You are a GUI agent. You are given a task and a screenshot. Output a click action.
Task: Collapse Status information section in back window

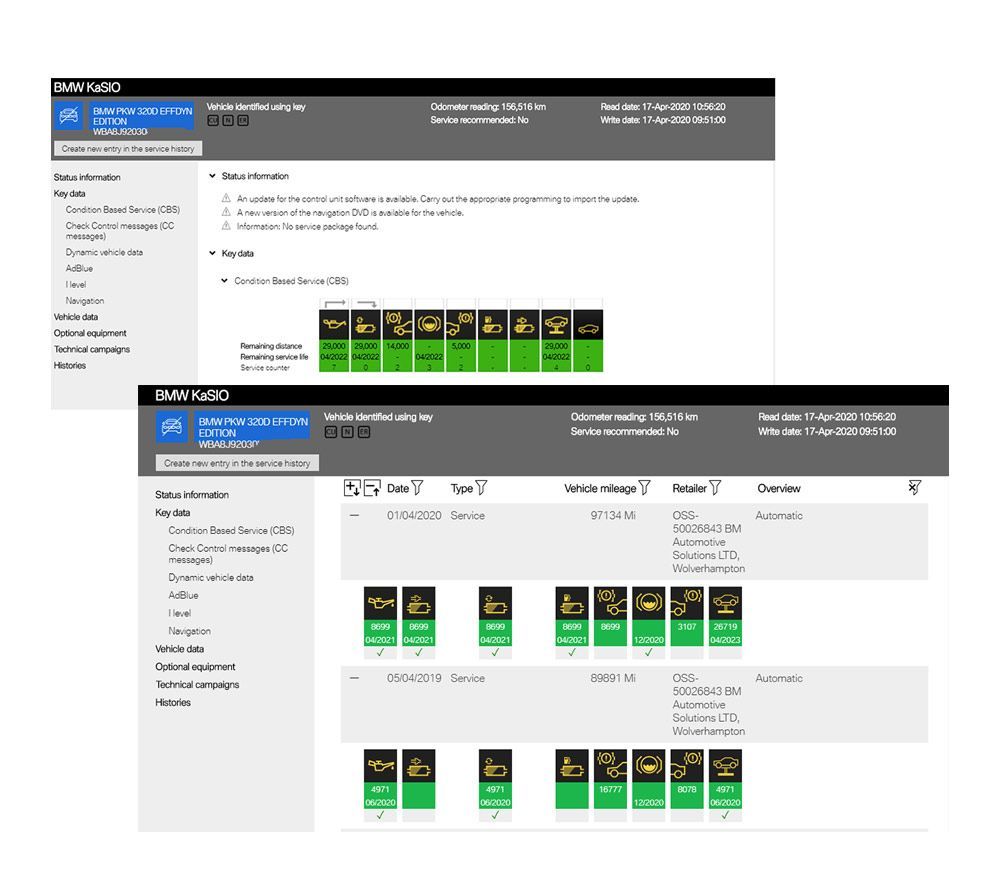[x=212, y=176]
